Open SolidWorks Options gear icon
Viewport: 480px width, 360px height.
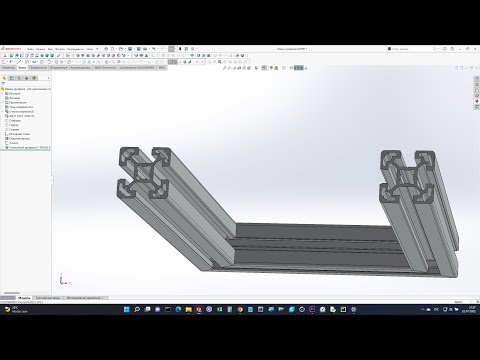[193, 49]
